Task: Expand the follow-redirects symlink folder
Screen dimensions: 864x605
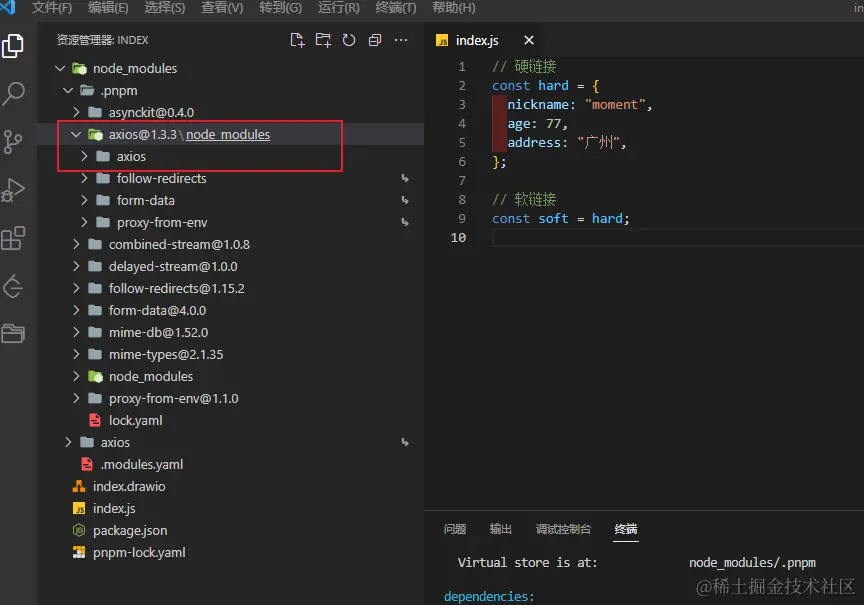Action: pos(84,179)
